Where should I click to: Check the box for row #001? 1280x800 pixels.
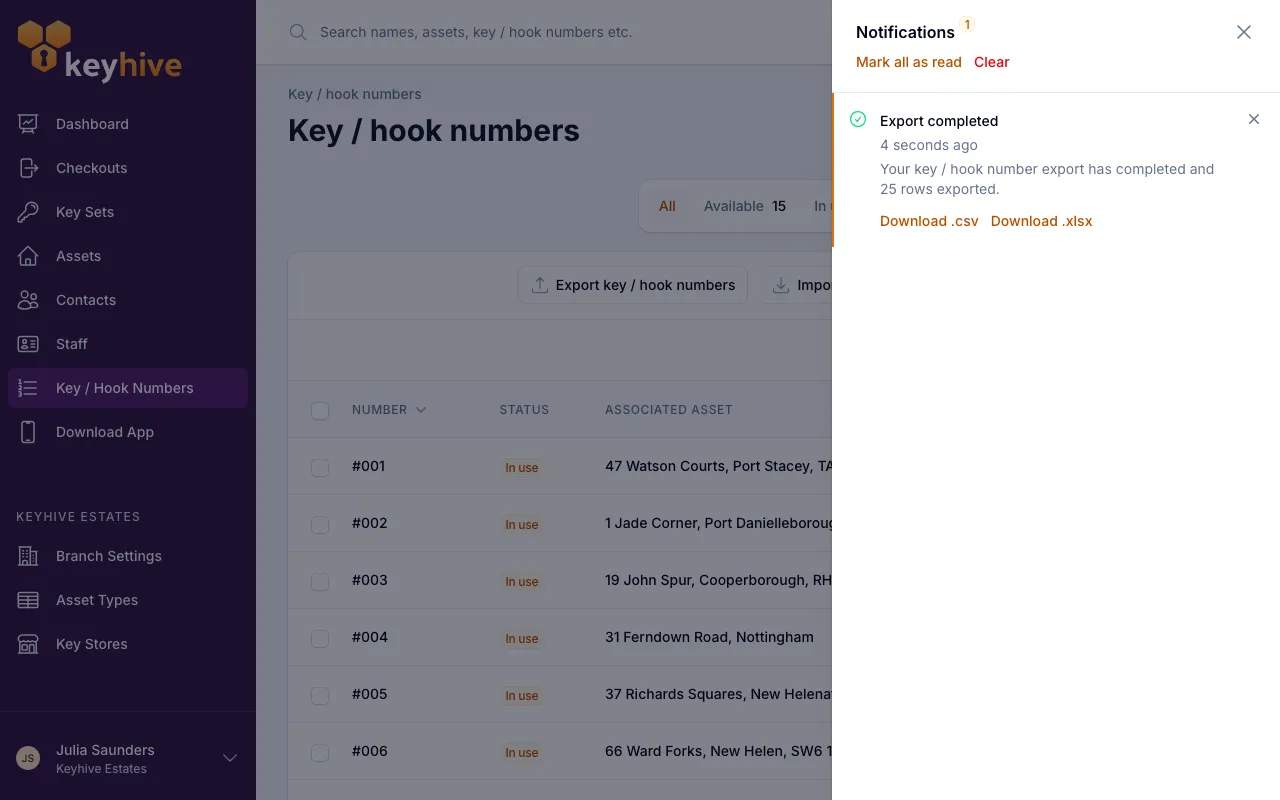[x=320, y=467]
